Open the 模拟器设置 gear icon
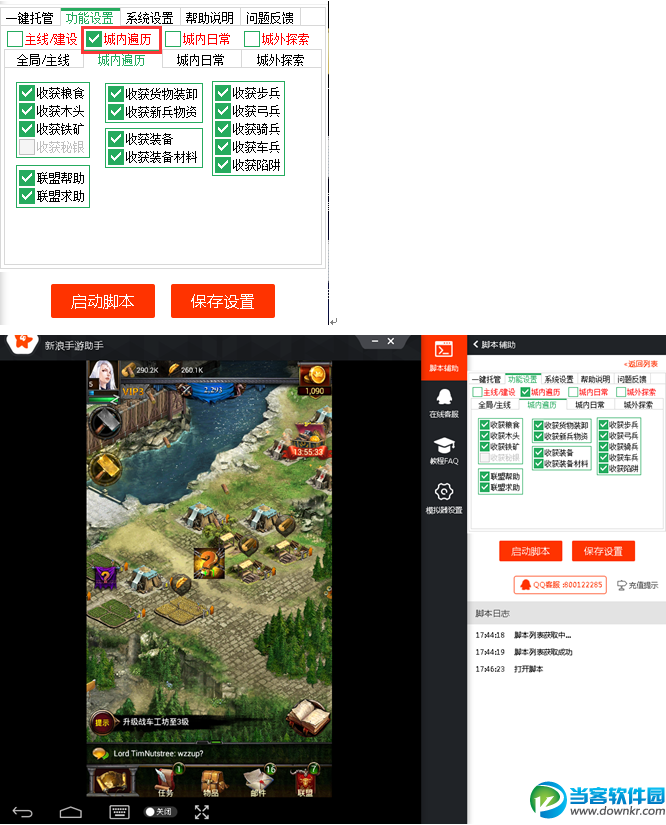The width and height of the screenshot is (666, 825). (444, 498)
